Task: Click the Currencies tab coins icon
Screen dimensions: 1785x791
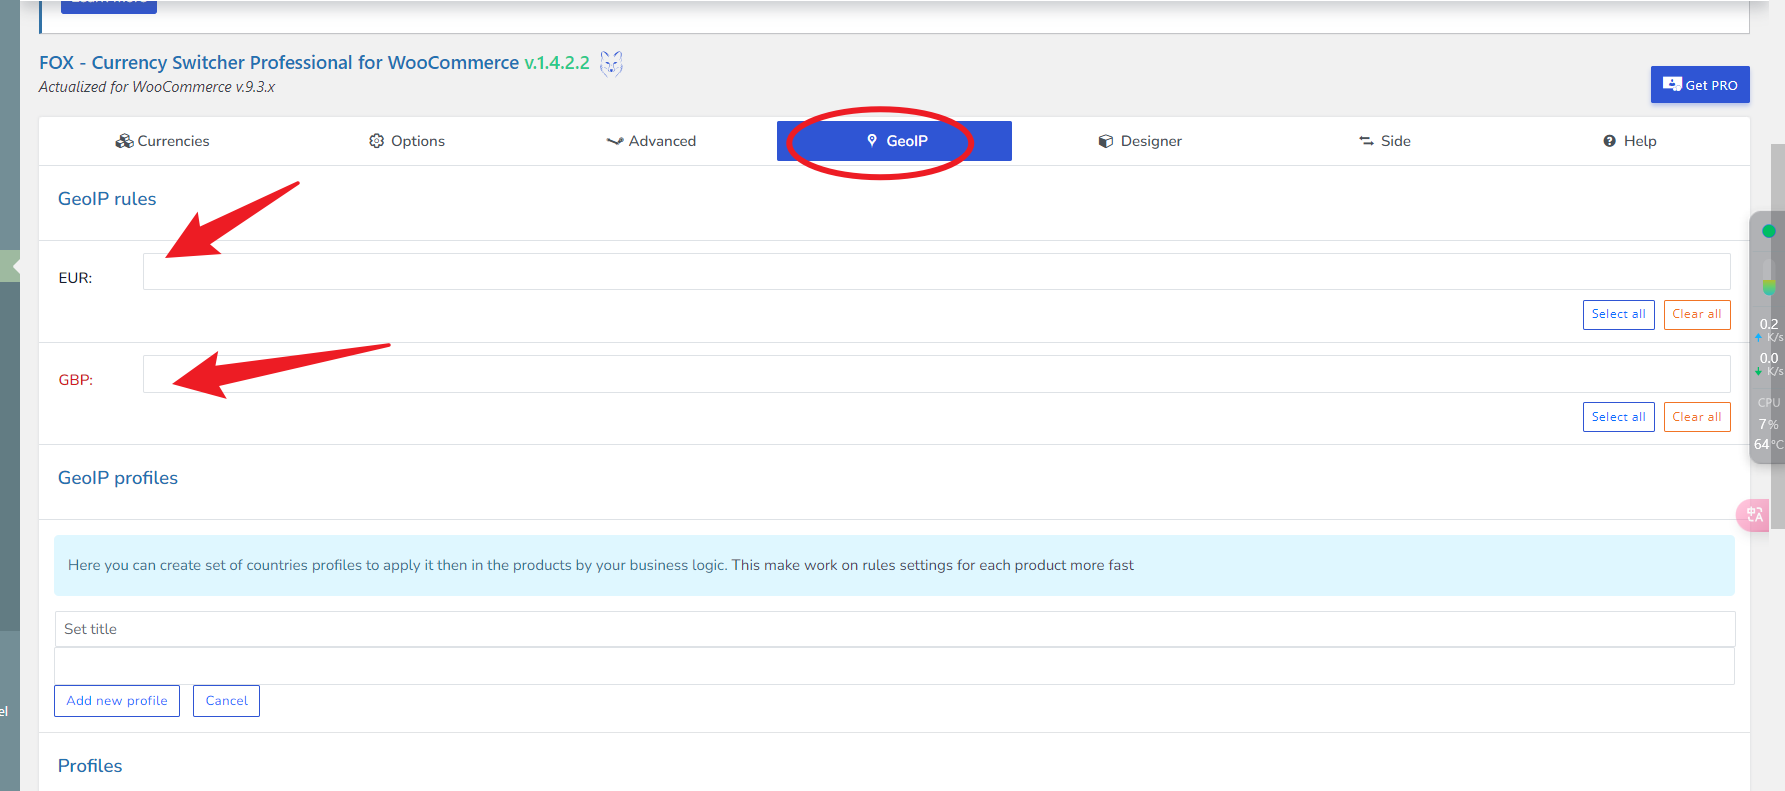Action: click(x=124, y=141)
